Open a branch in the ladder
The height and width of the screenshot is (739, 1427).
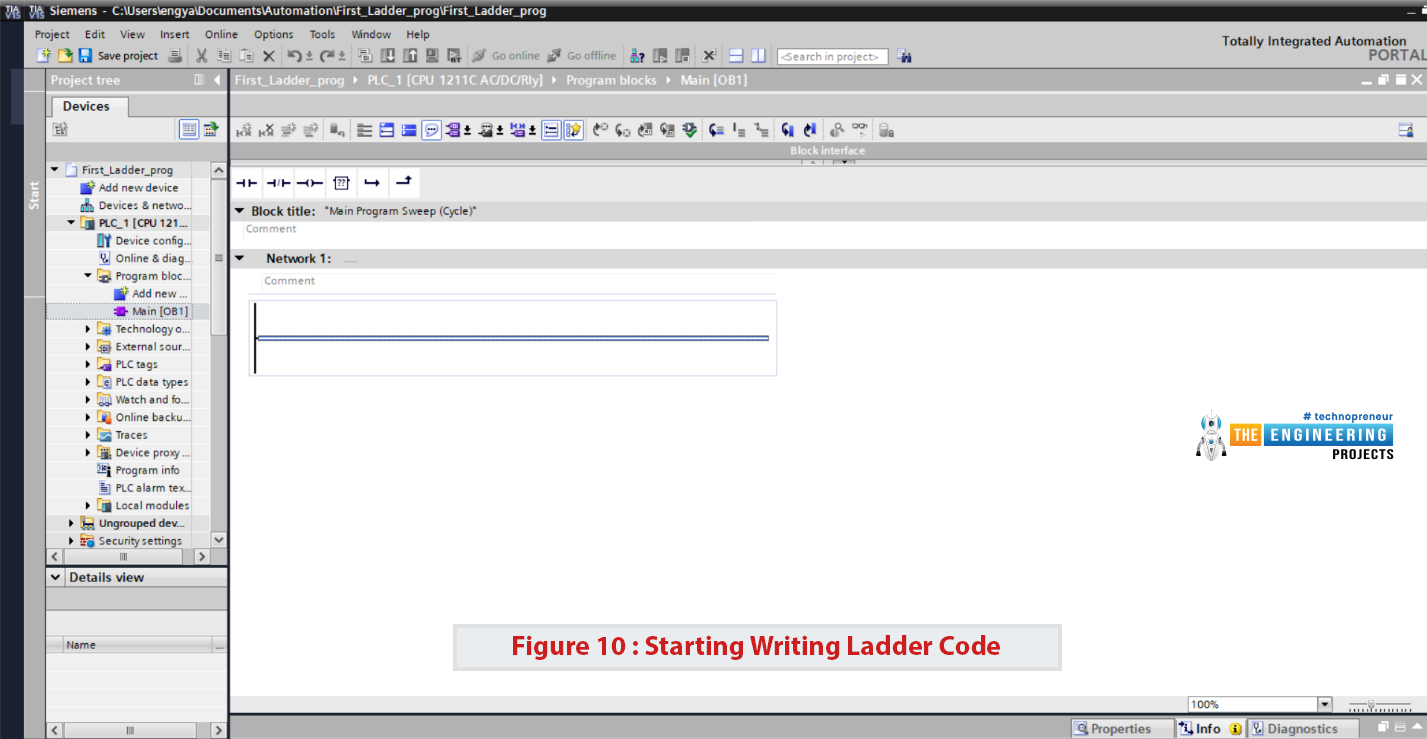[372, 183]
